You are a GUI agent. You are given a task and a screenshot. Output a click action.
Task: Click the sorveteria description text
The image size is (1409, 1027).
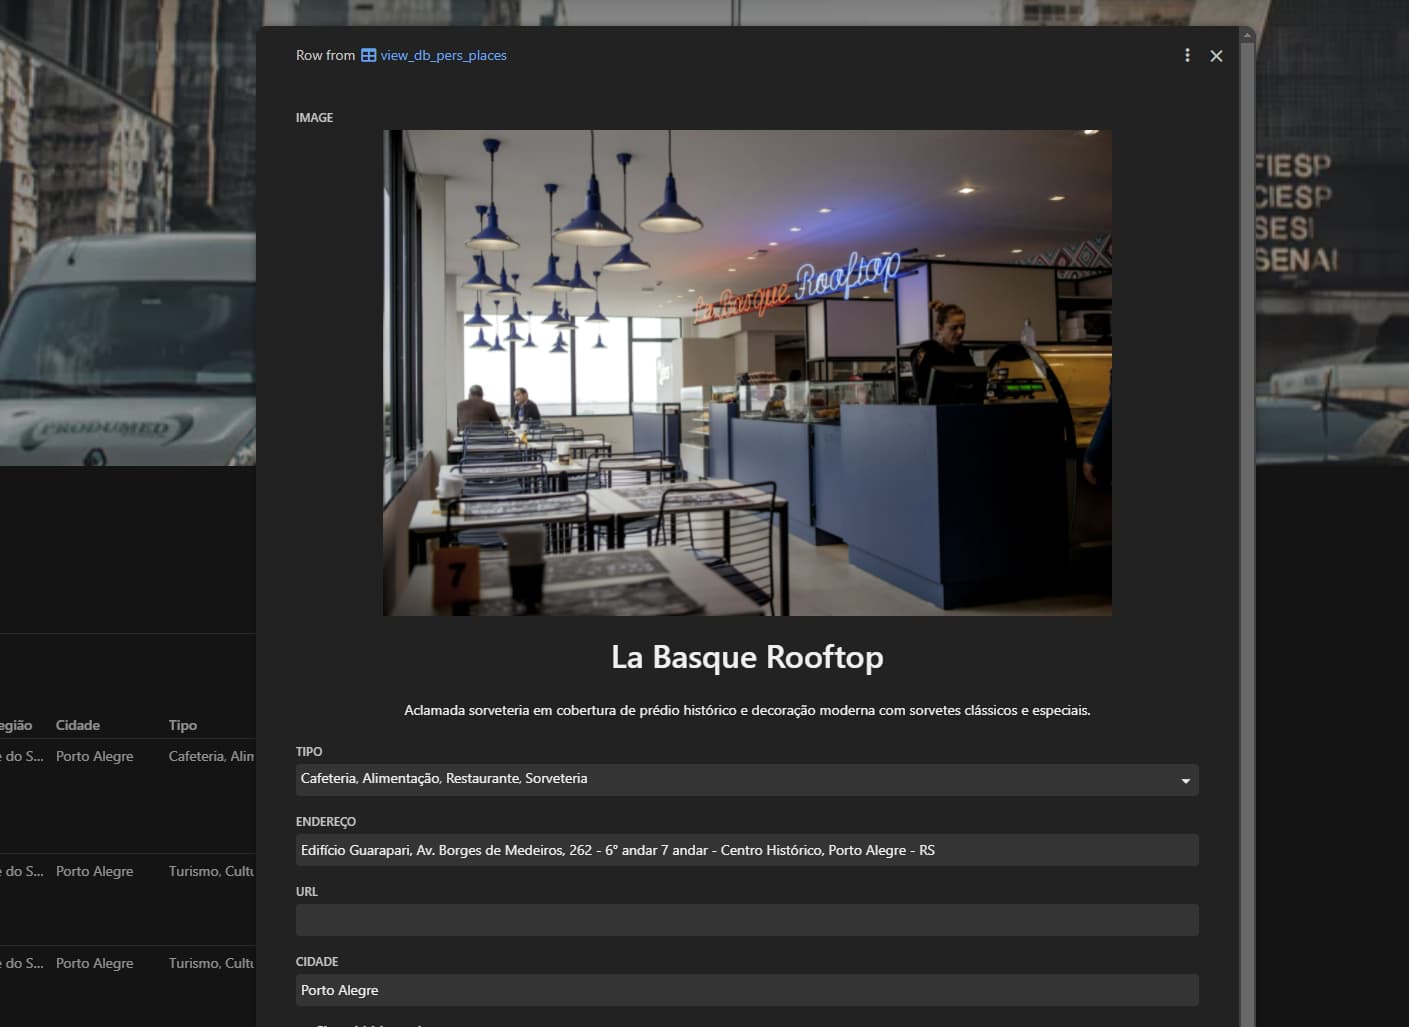click(747, 711)
